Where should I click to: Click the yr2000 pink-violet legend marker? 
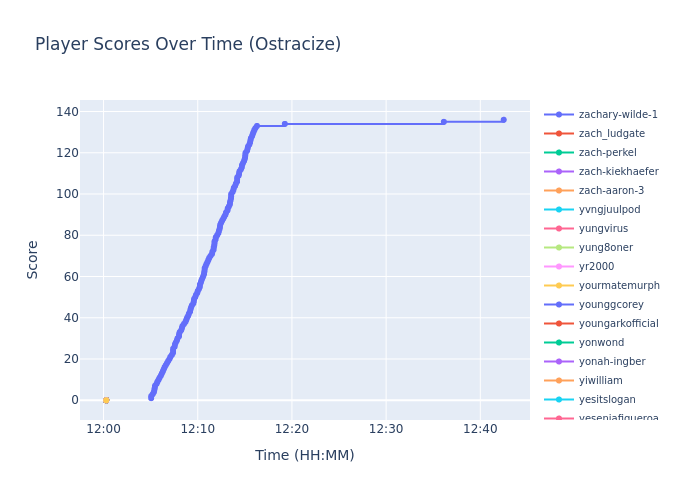[559, 267]
